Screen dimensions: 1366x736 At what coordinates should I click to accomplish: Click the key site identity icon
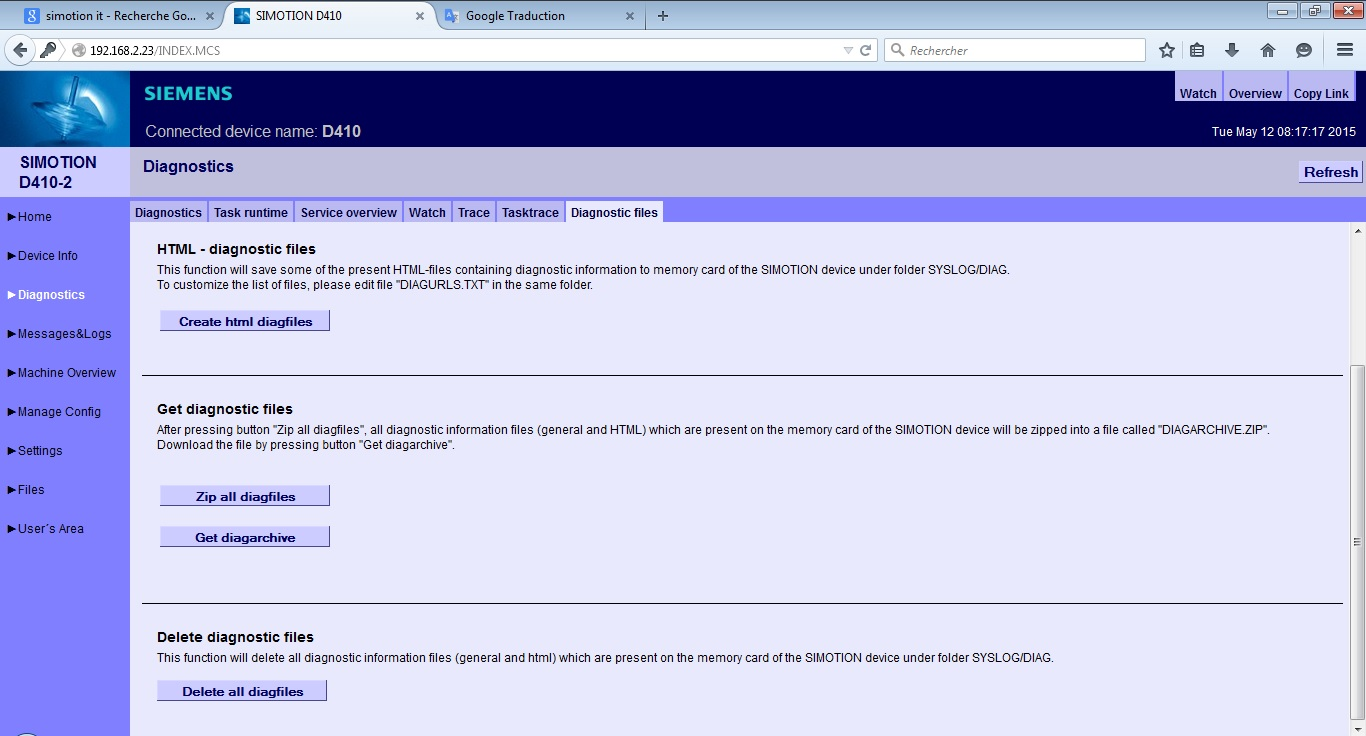pos(48,50)
